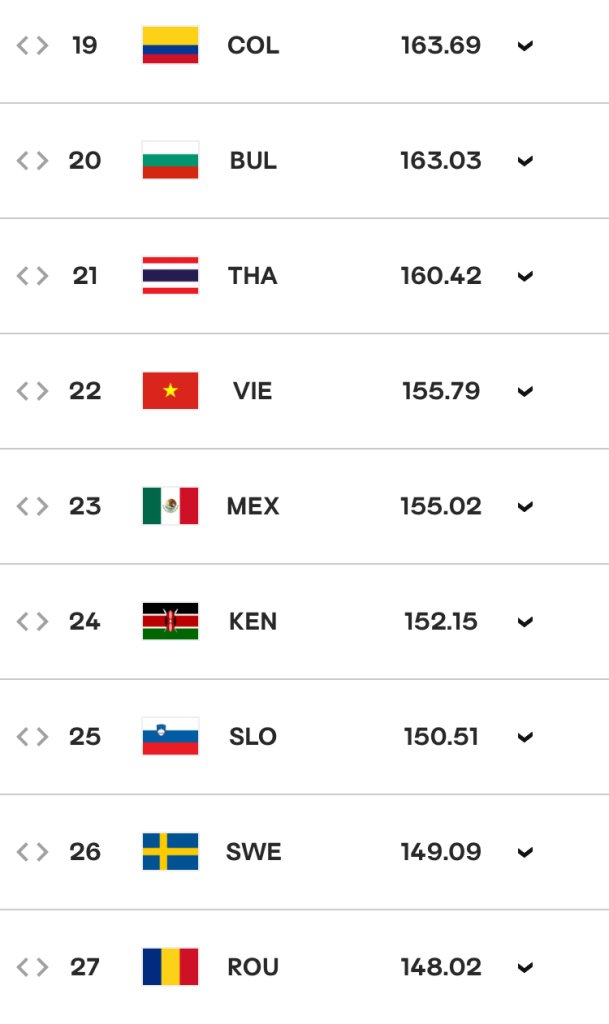
Task: Click the Romania flag icon
Action: pos(170,967)
